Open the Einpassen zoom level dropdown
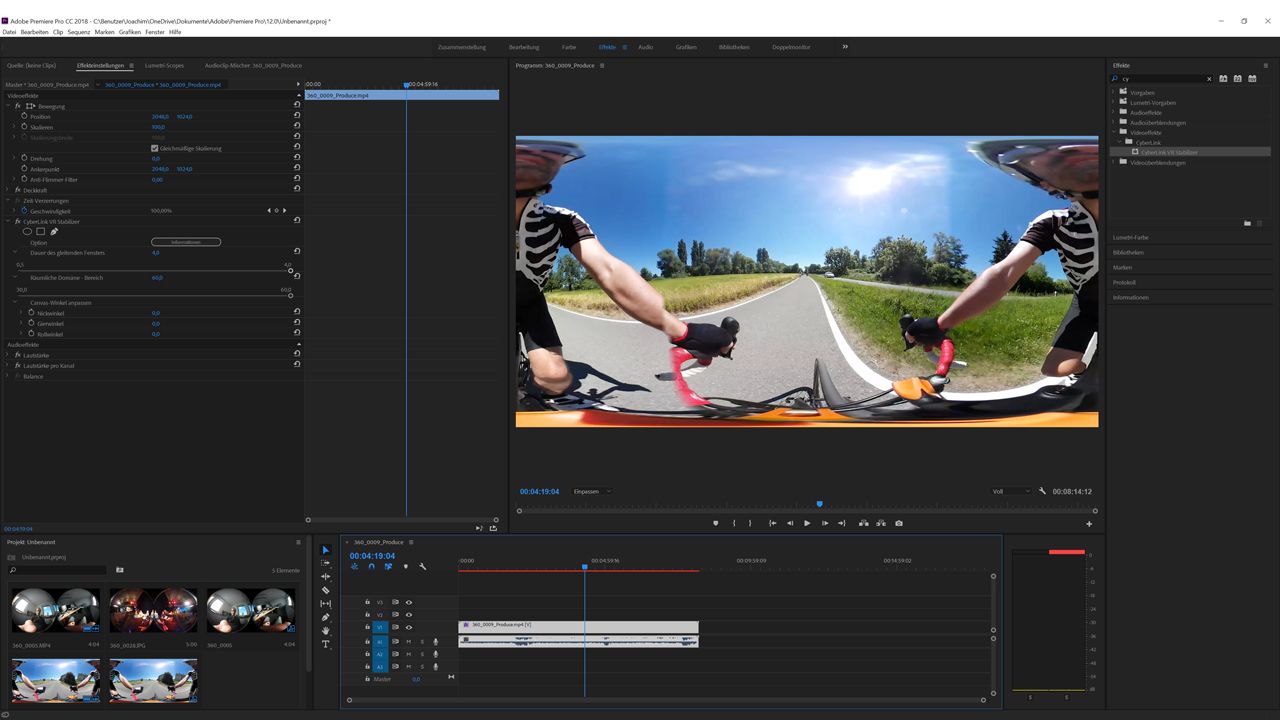Screen dimensions: 1280x720 (x=592, y=491)
